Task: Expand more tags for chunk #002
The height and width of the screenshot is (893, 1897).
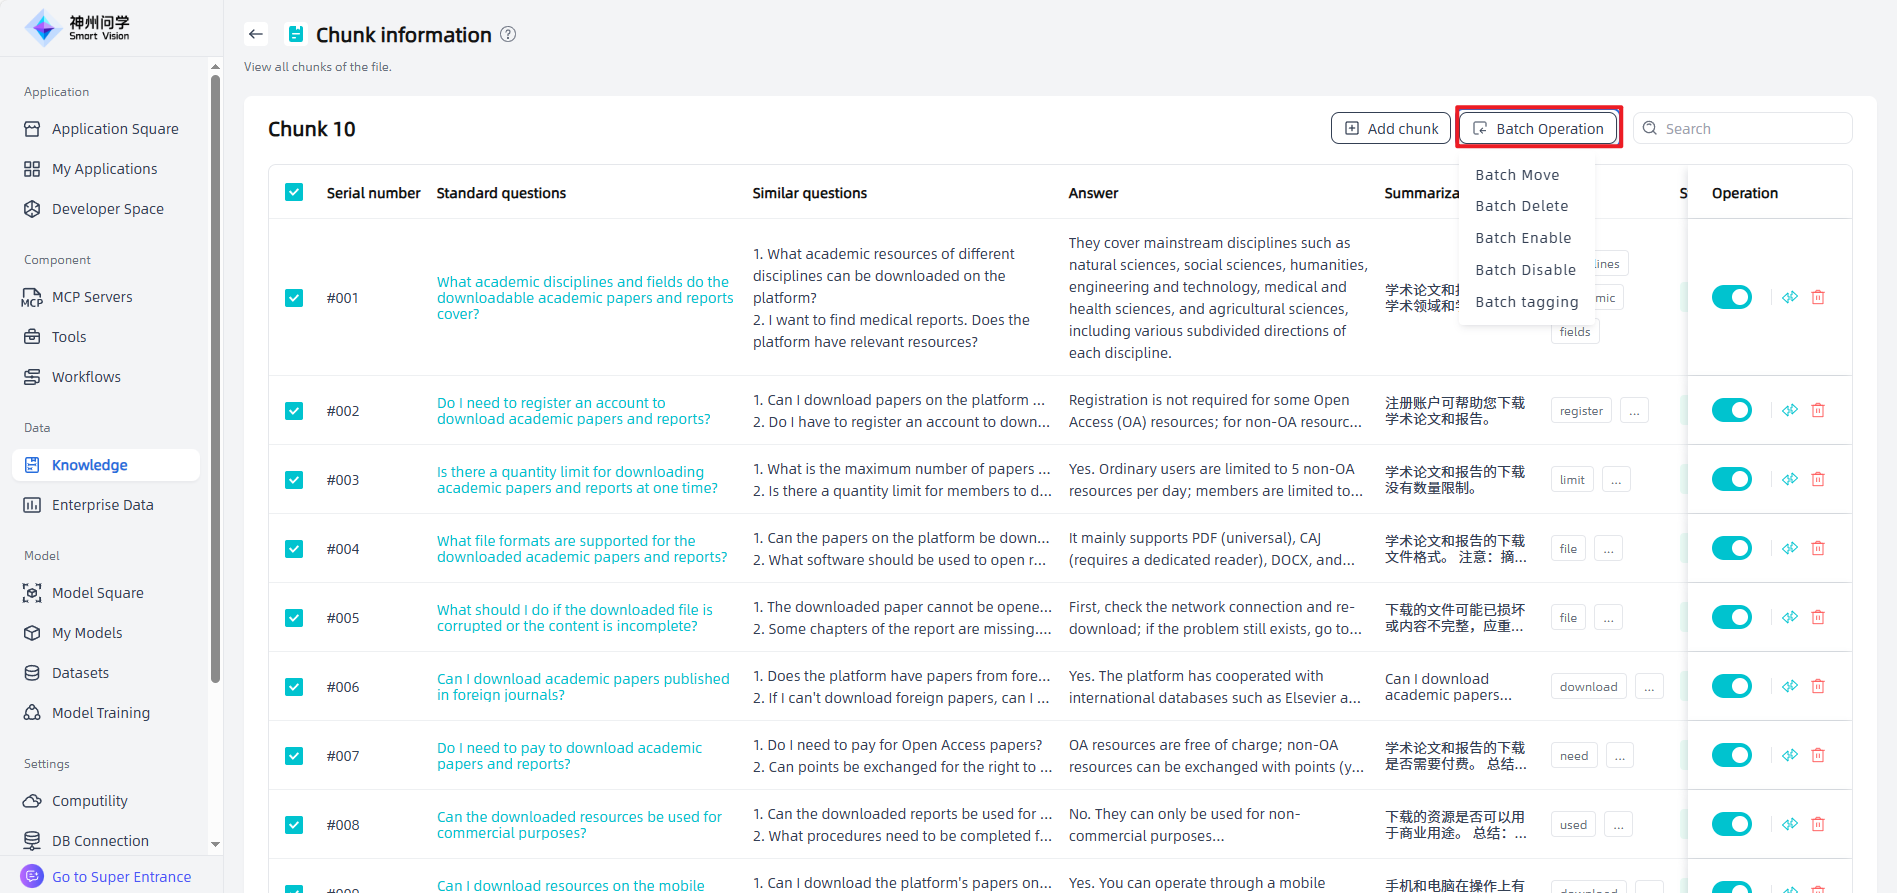Action: click(x=1634, y=411)
